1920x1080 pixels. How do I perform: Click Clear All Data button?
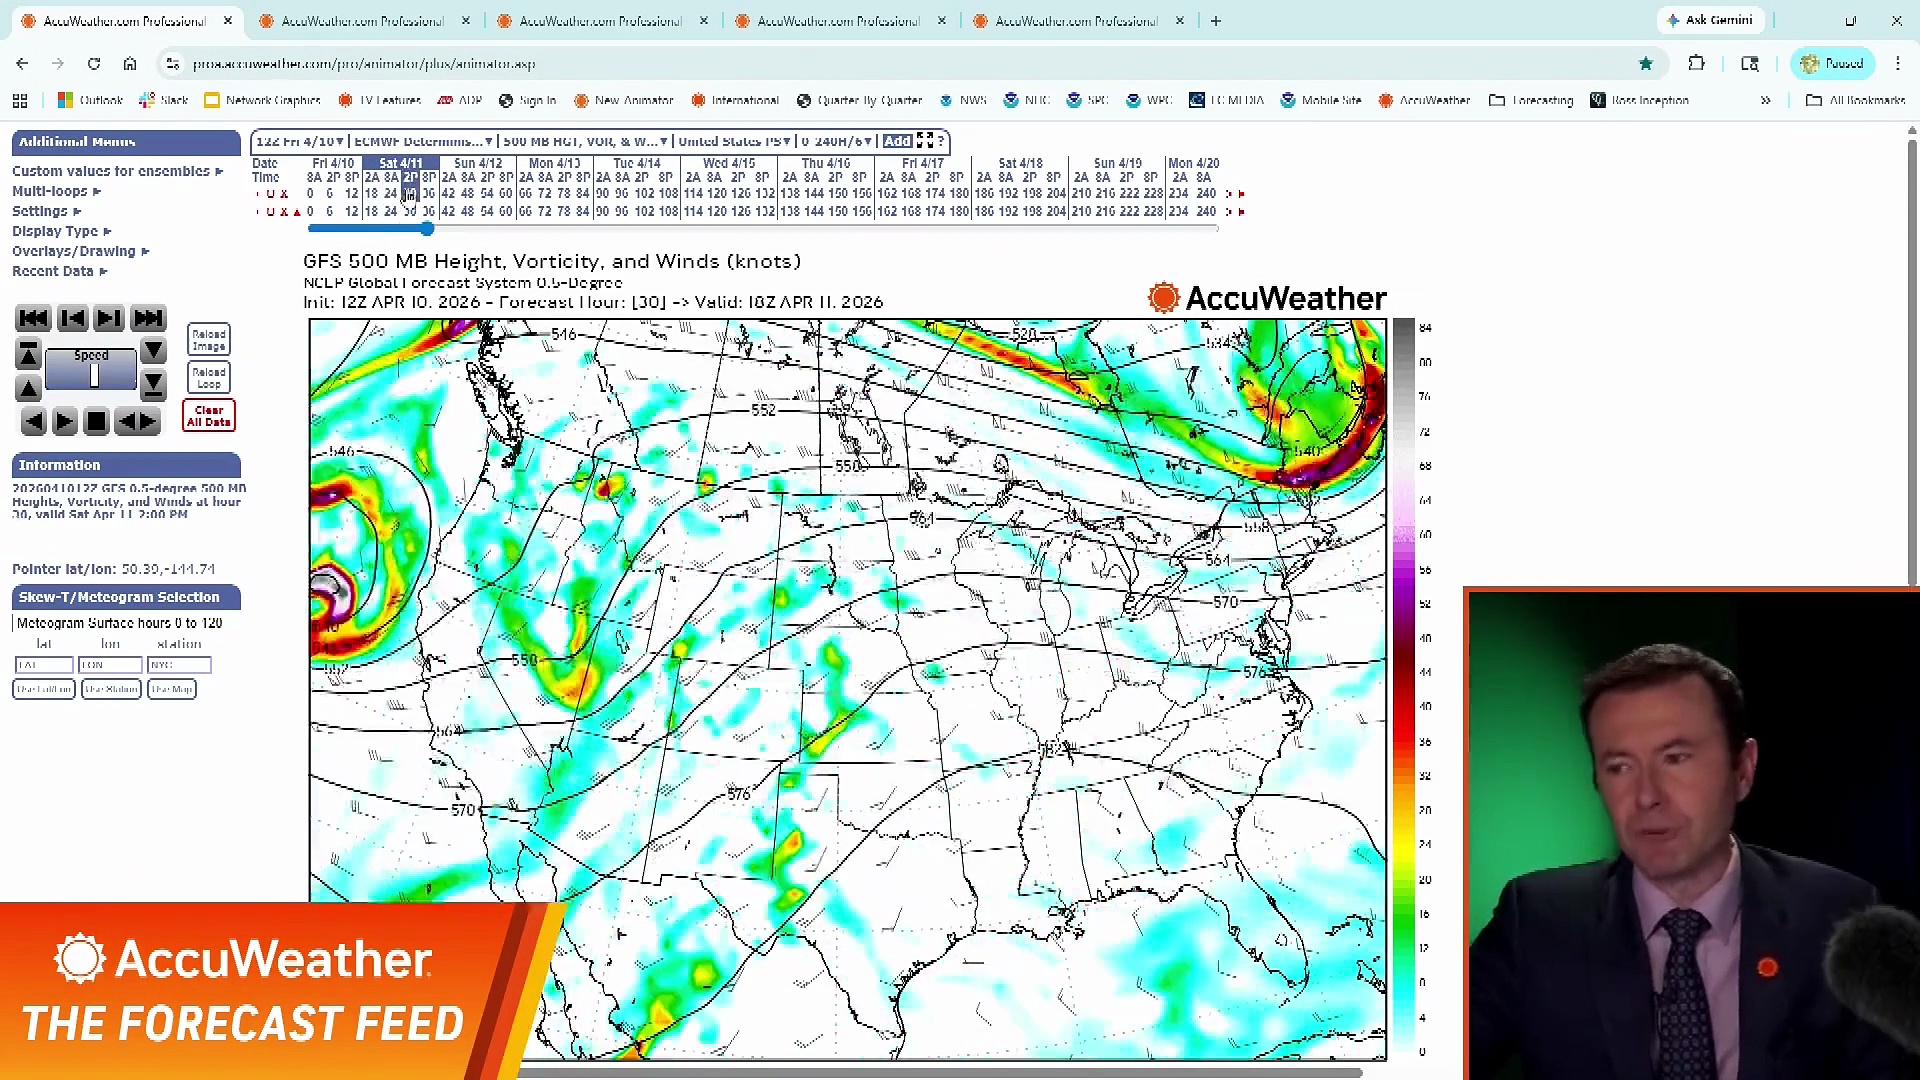click(x=209, y=416)
